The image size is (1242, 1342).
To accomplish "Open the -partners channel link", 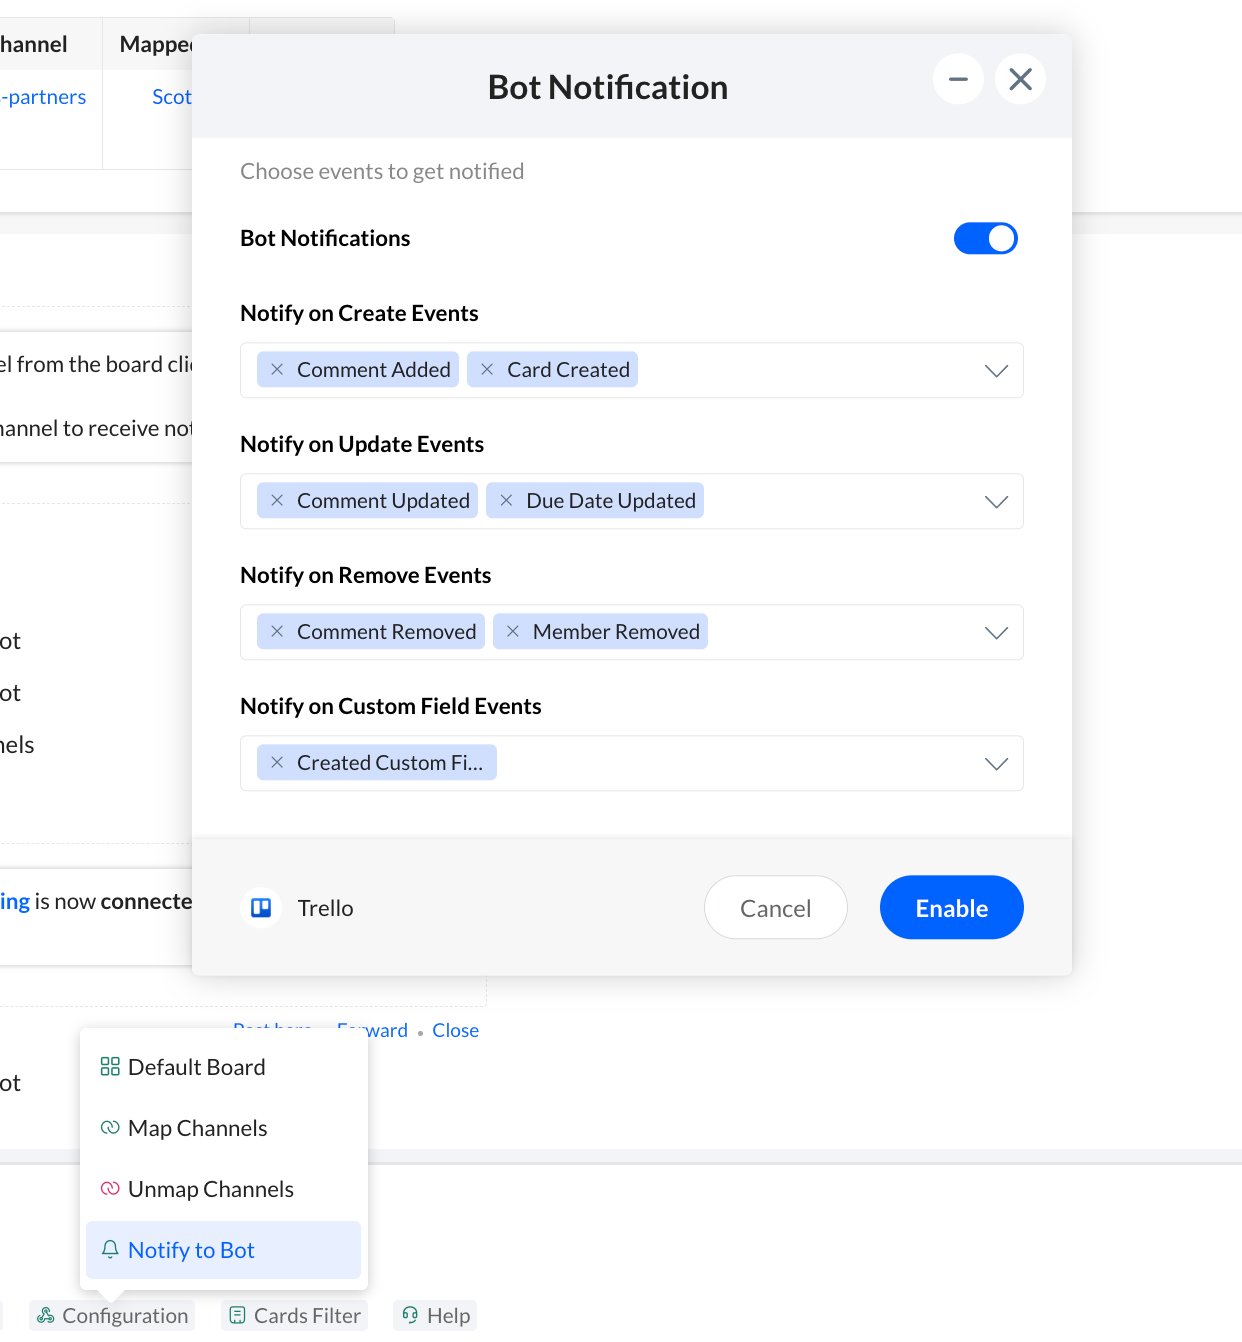I will pos(43,97).
